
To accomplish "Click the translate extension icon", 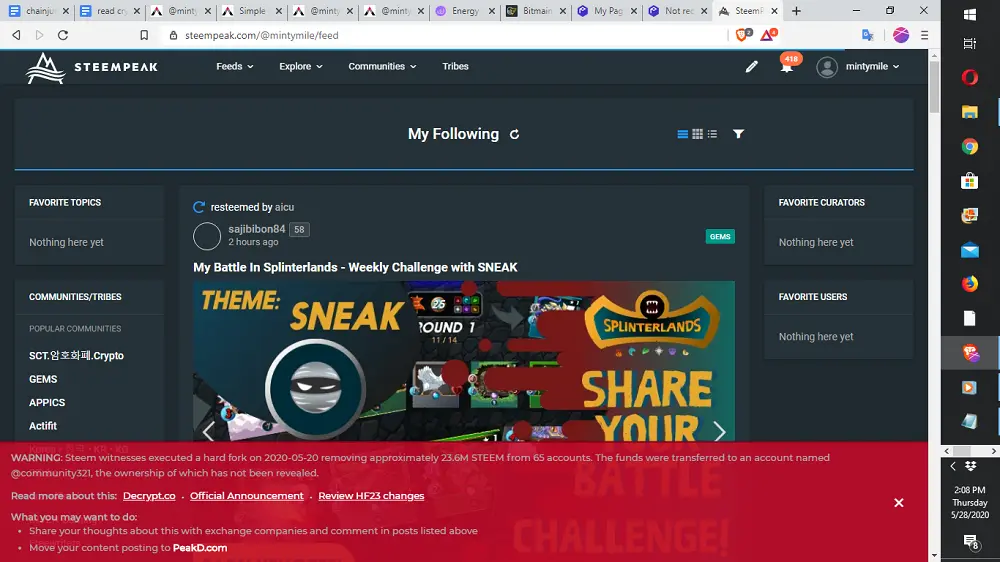I will (867, 35).
